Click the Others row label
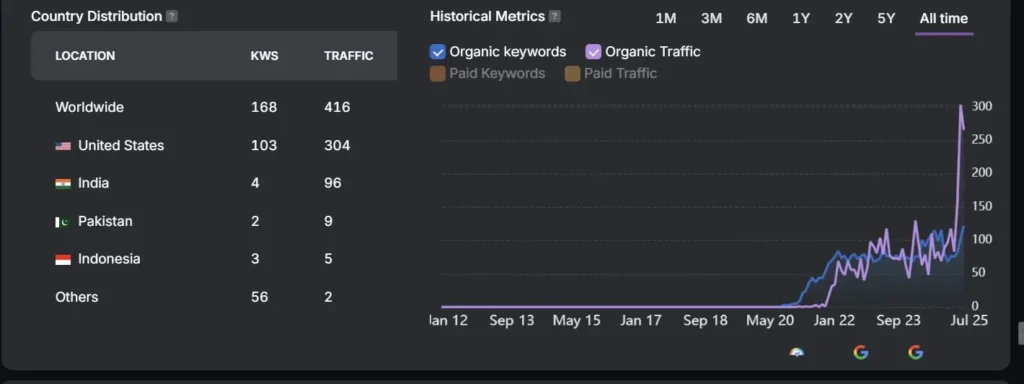This screenshot has height=384, width=1024. click(76, 297)
